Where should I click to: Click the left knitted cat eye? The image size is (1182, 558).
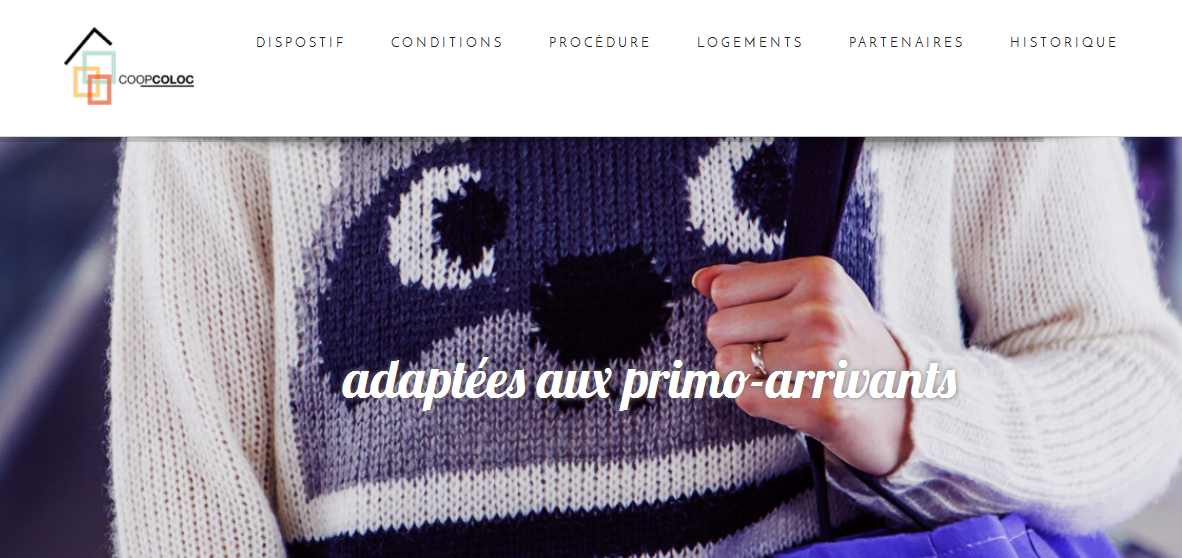(446, 227)
